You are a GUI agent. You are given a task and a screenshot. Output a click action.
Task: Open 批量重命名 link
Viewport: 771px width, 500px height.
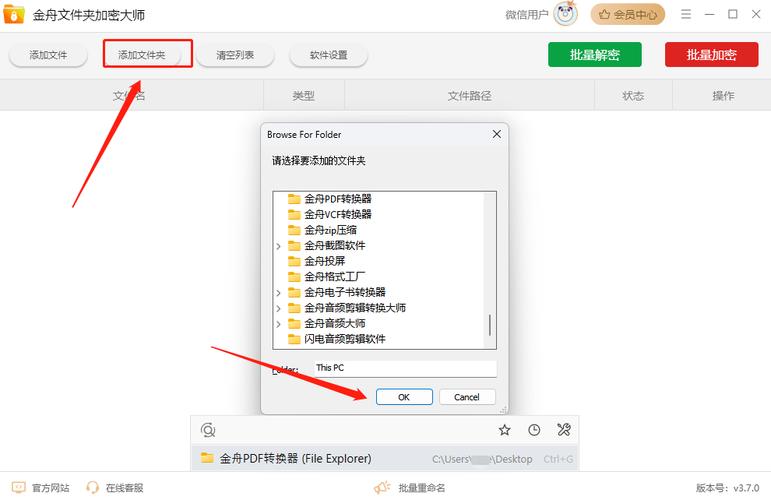[x=421, y=488]
